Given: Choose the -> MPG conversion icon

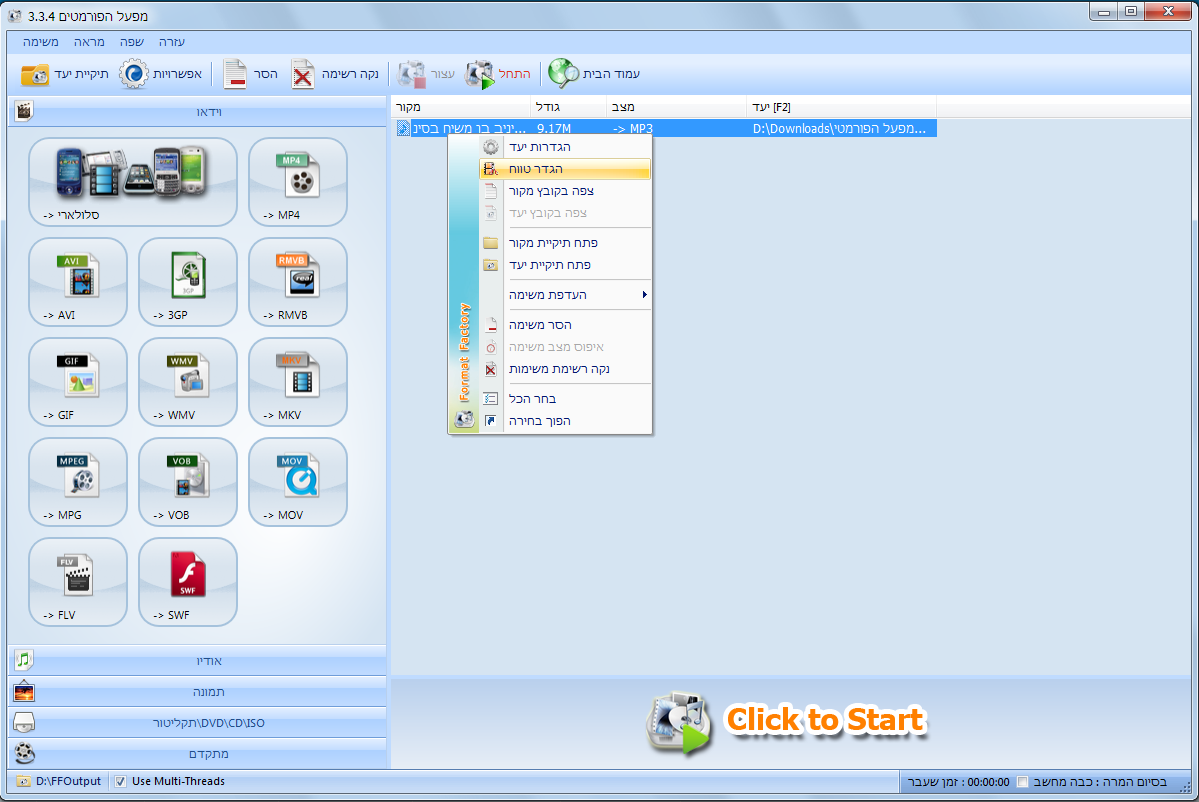Looking at the screenshot, I should 78,482.
